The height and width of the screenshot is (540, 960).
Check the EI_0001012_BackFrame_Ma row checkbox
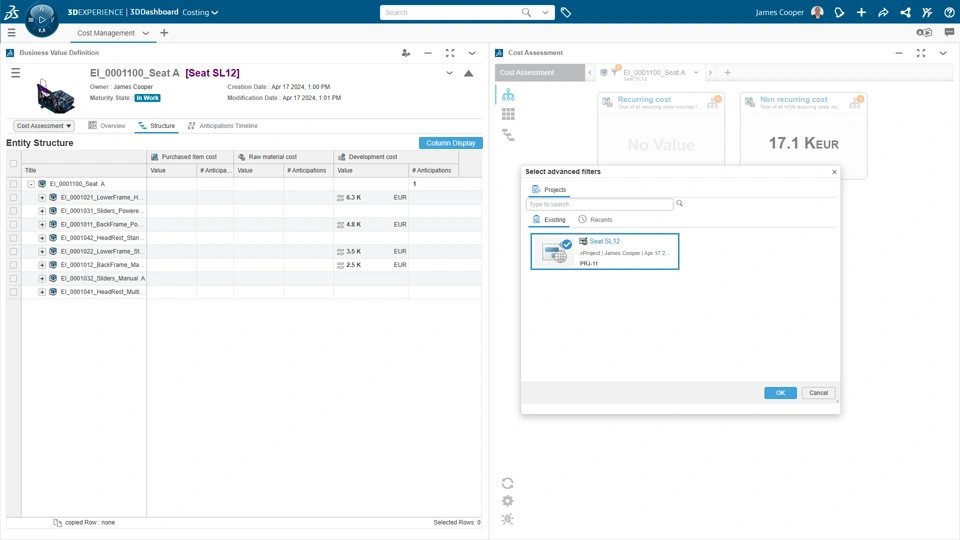click(13, 264)
